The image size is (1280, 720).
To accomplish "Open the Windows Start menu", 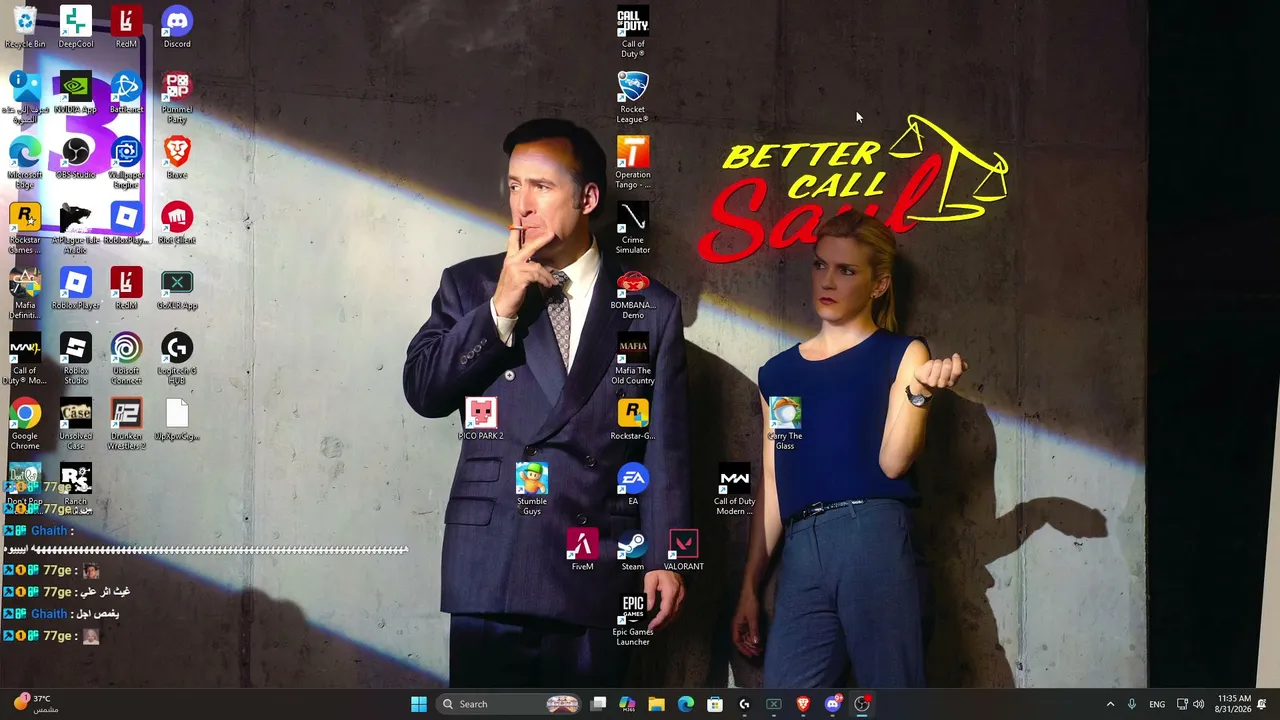I will [x=419, y=704].
